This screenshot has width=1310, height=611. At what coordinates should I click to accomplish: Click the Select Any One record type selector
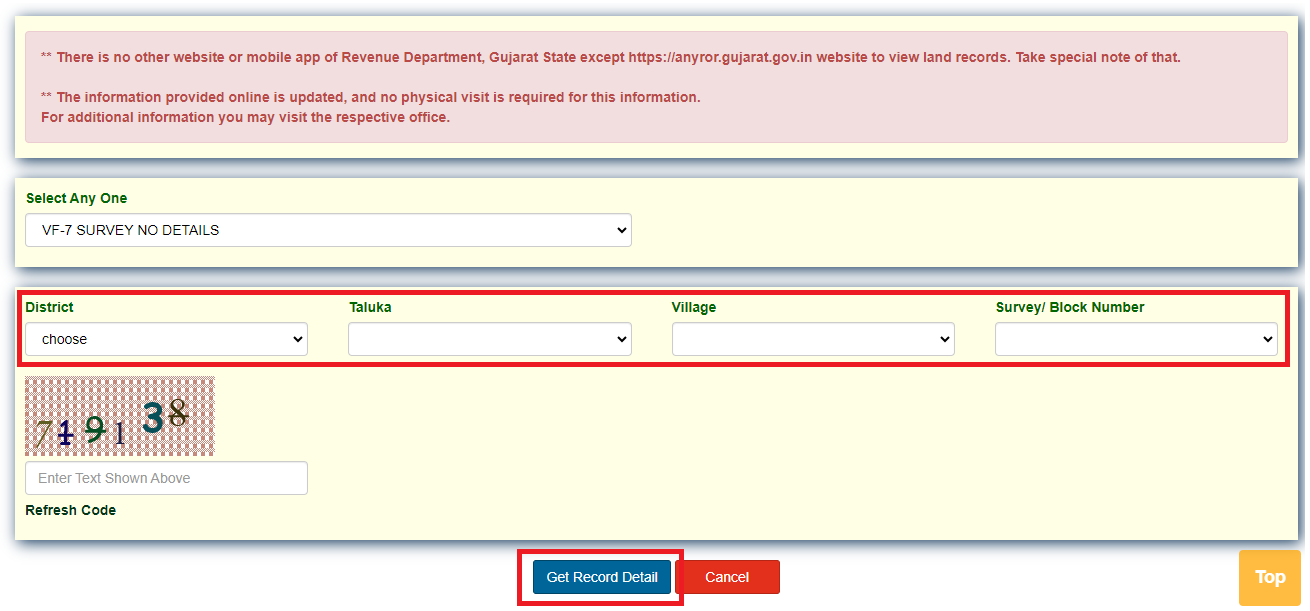(328, 230)
